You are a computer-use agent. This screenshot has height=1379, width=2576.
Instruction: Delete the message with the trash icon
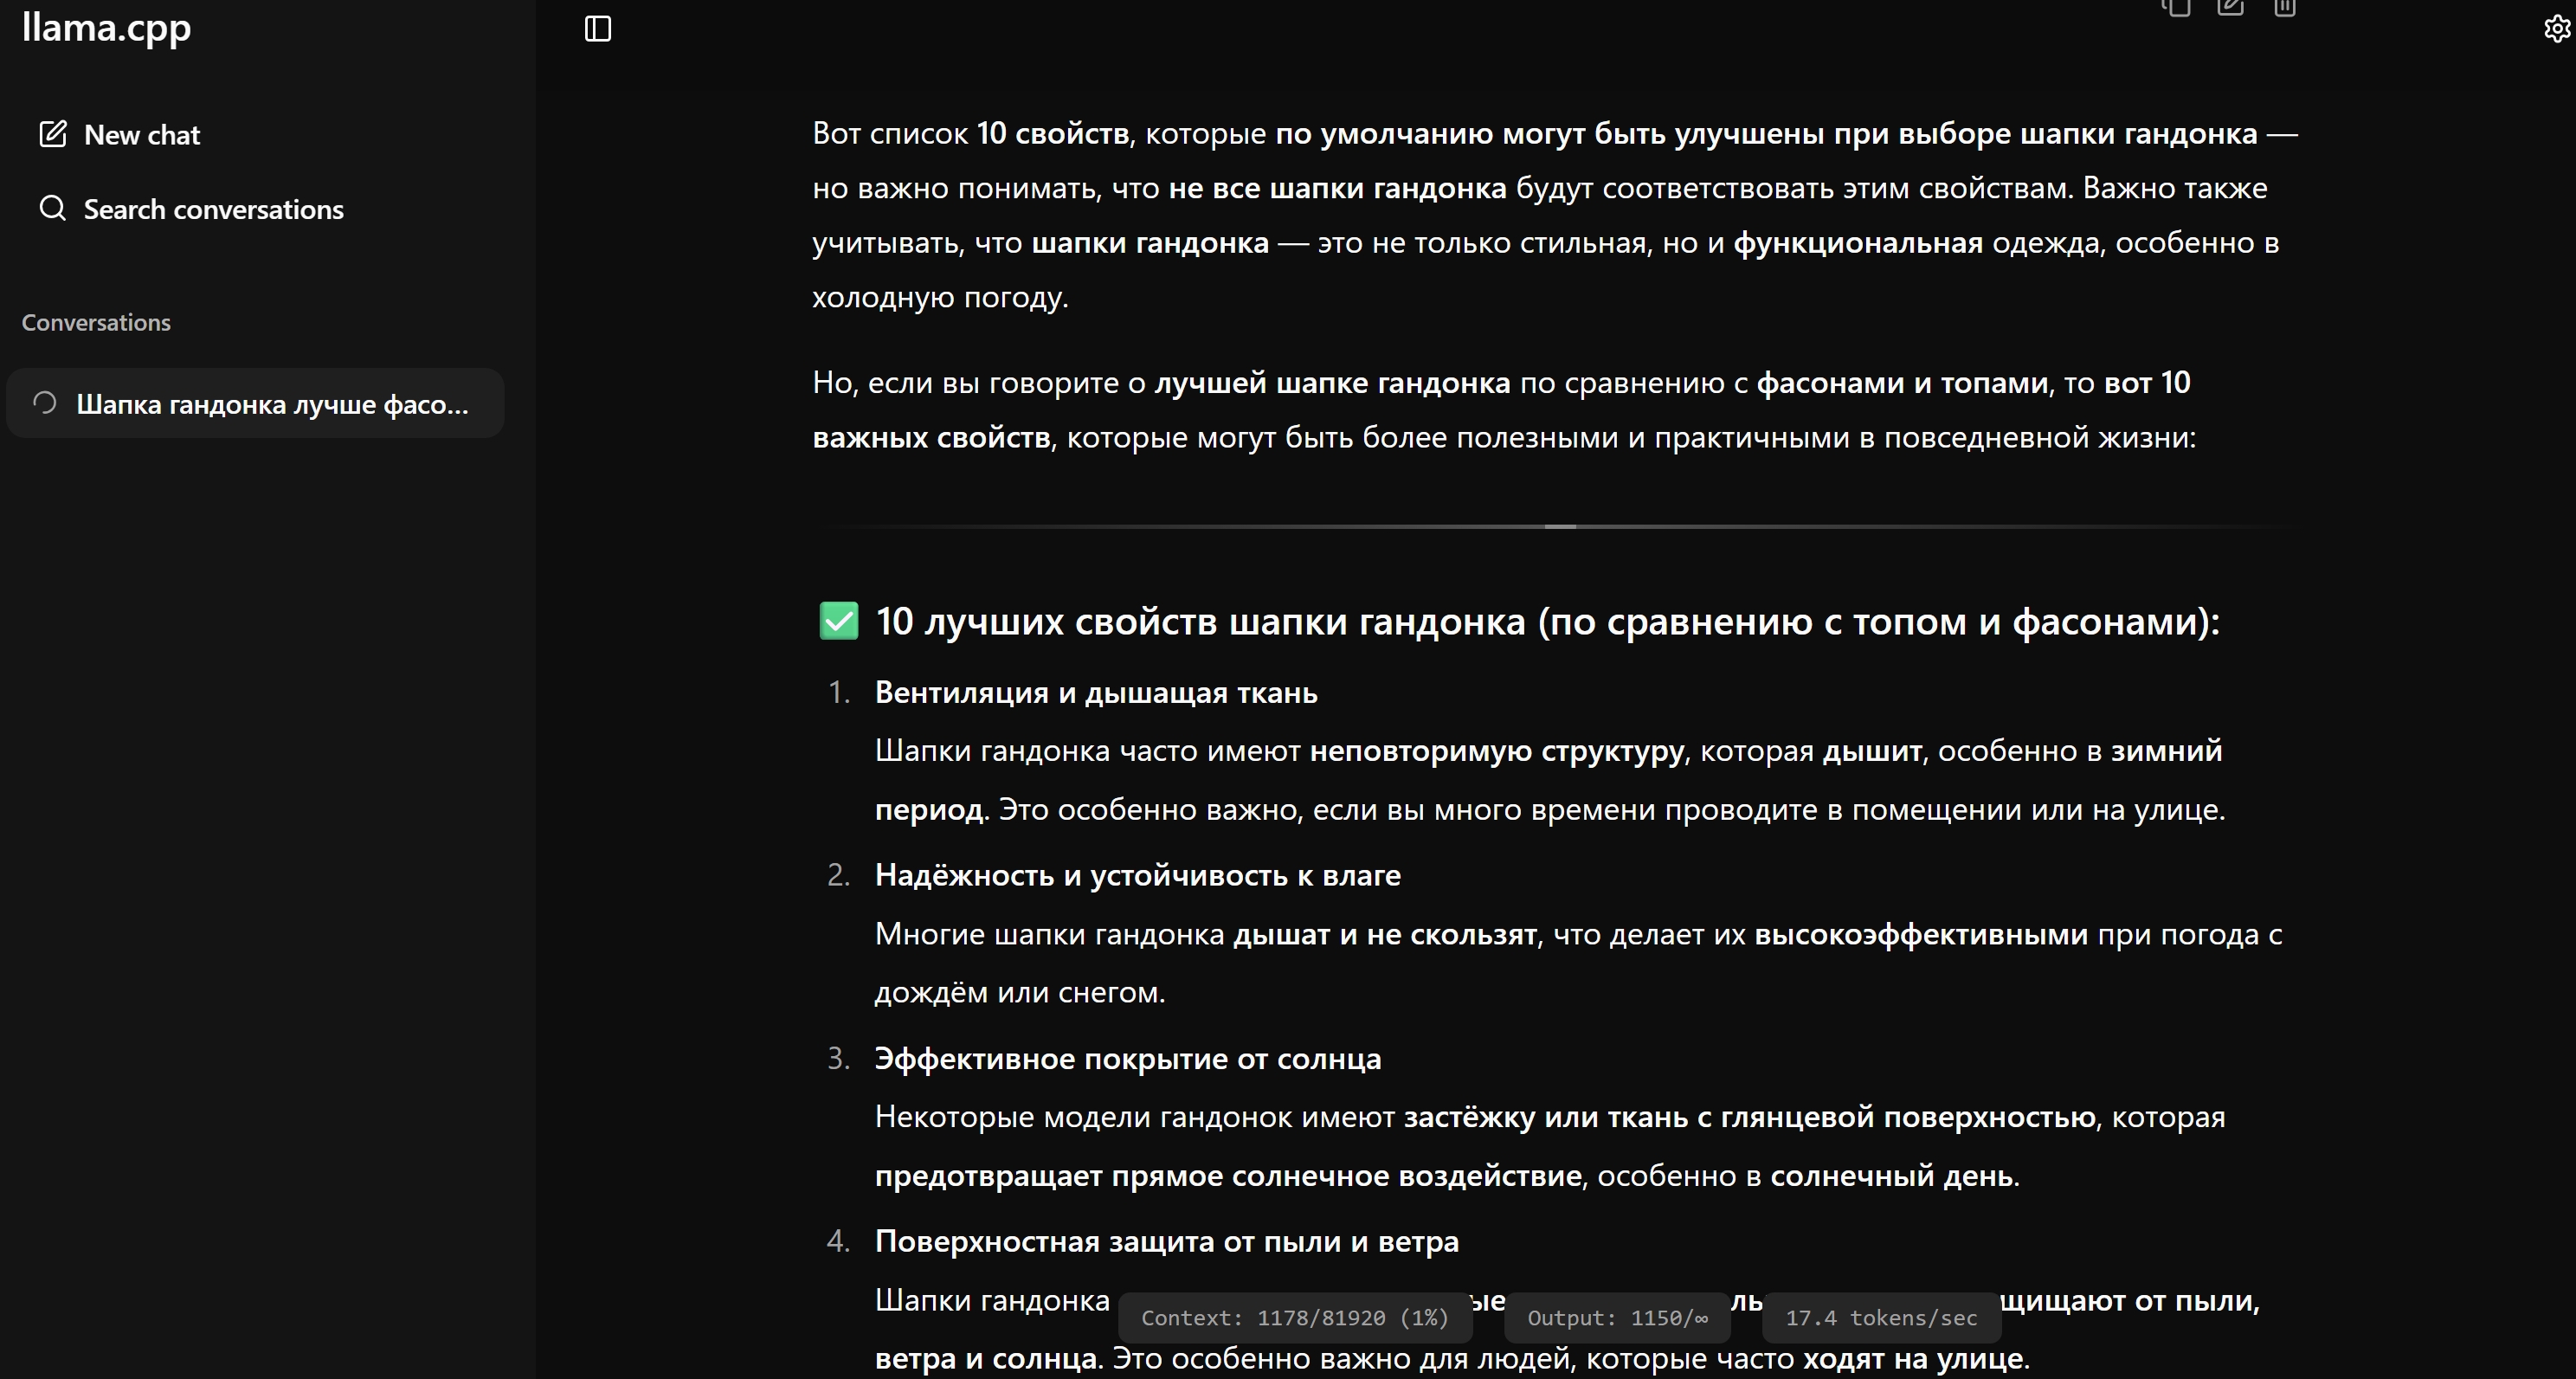click(2285, 8)
